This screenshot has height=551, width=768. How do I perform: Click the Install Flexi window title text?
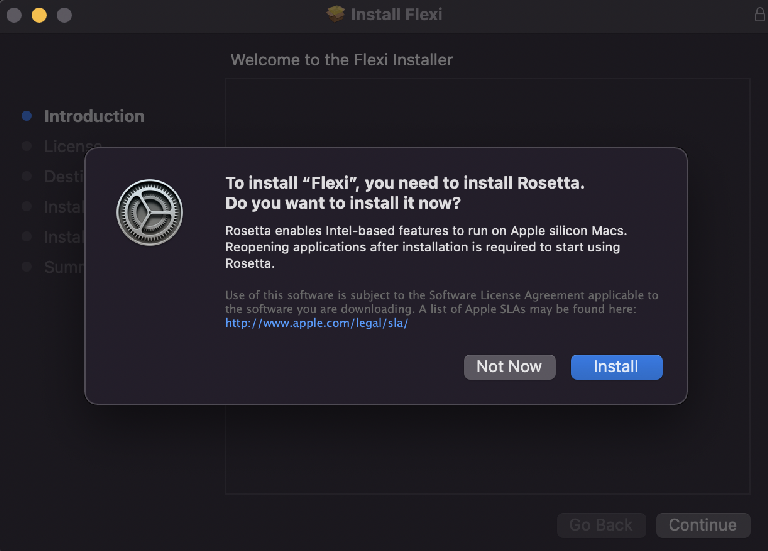tap(396, 15)
